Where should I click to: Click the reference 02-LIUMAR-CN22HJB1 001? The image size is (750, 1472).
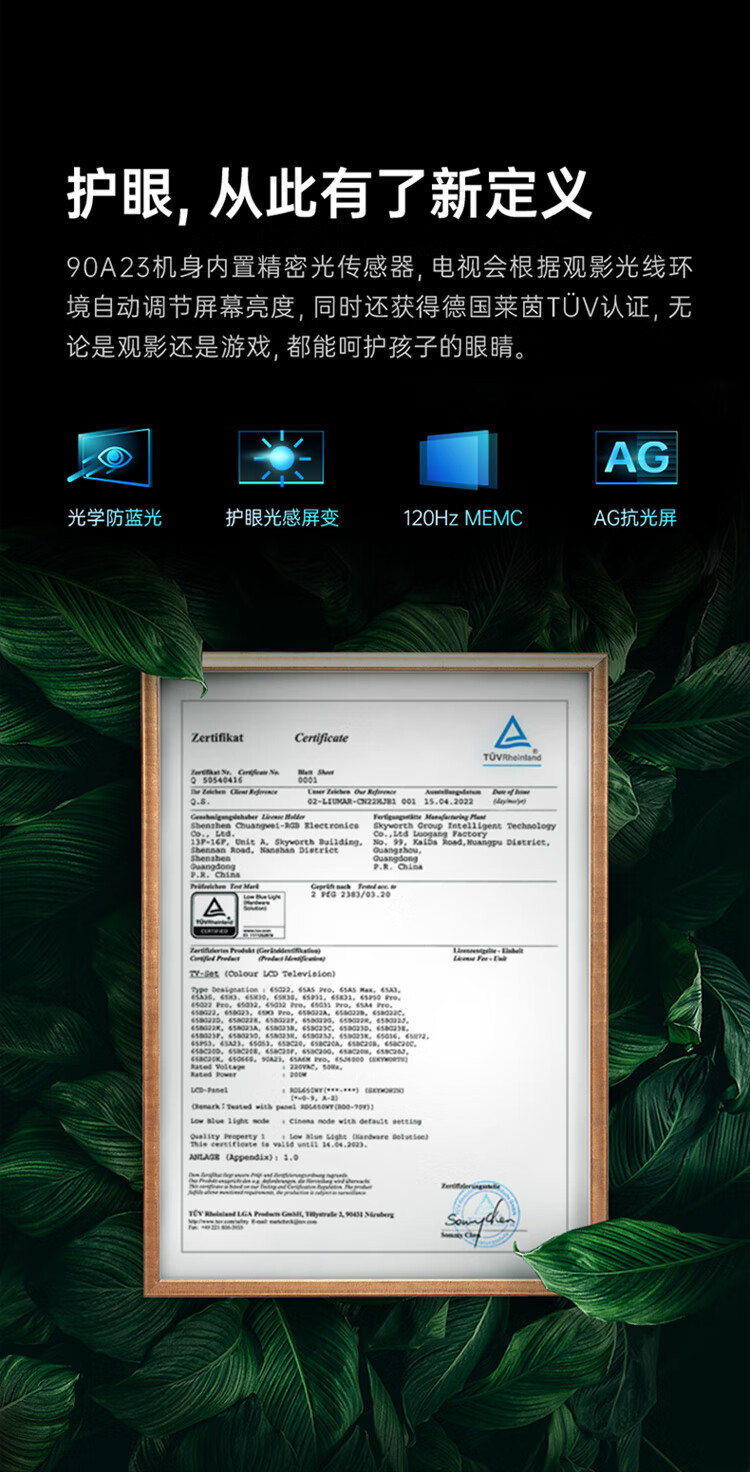click(364, 800)
